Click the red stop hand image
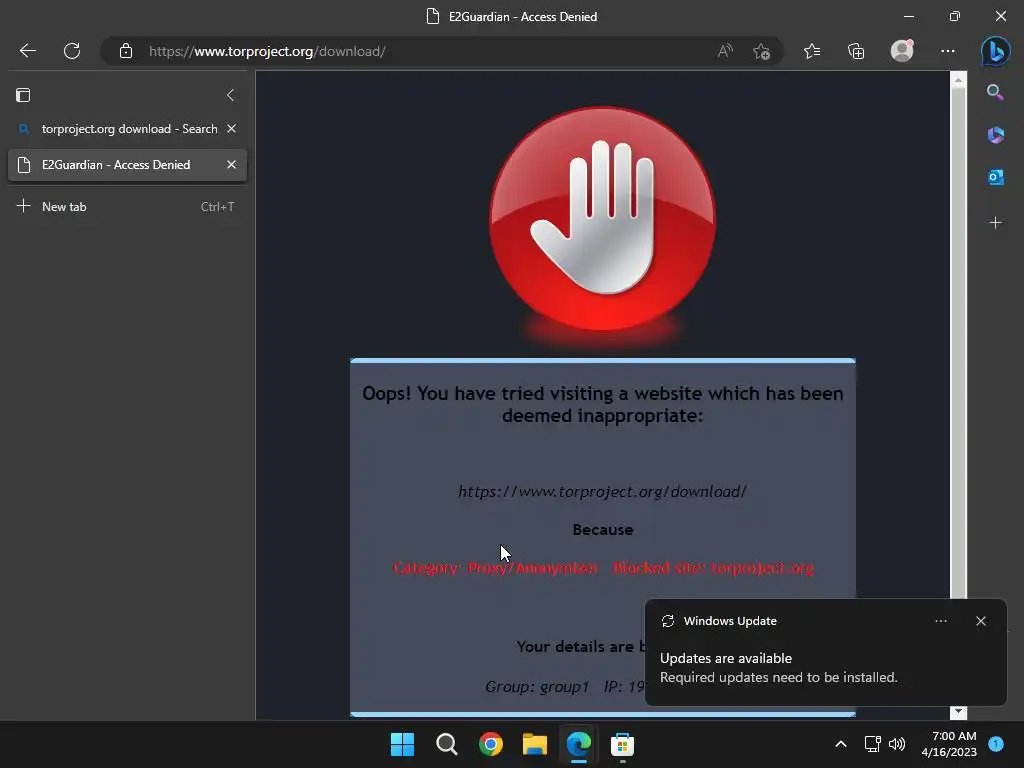Viewport: 1024px width, 768px height. pos(602,219)
